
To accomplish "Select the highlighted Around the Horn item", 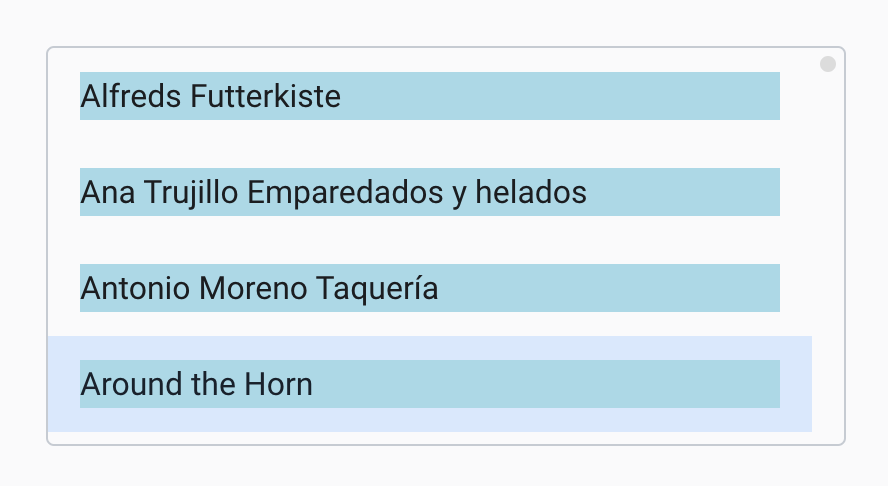I will (x=430, y=384).
